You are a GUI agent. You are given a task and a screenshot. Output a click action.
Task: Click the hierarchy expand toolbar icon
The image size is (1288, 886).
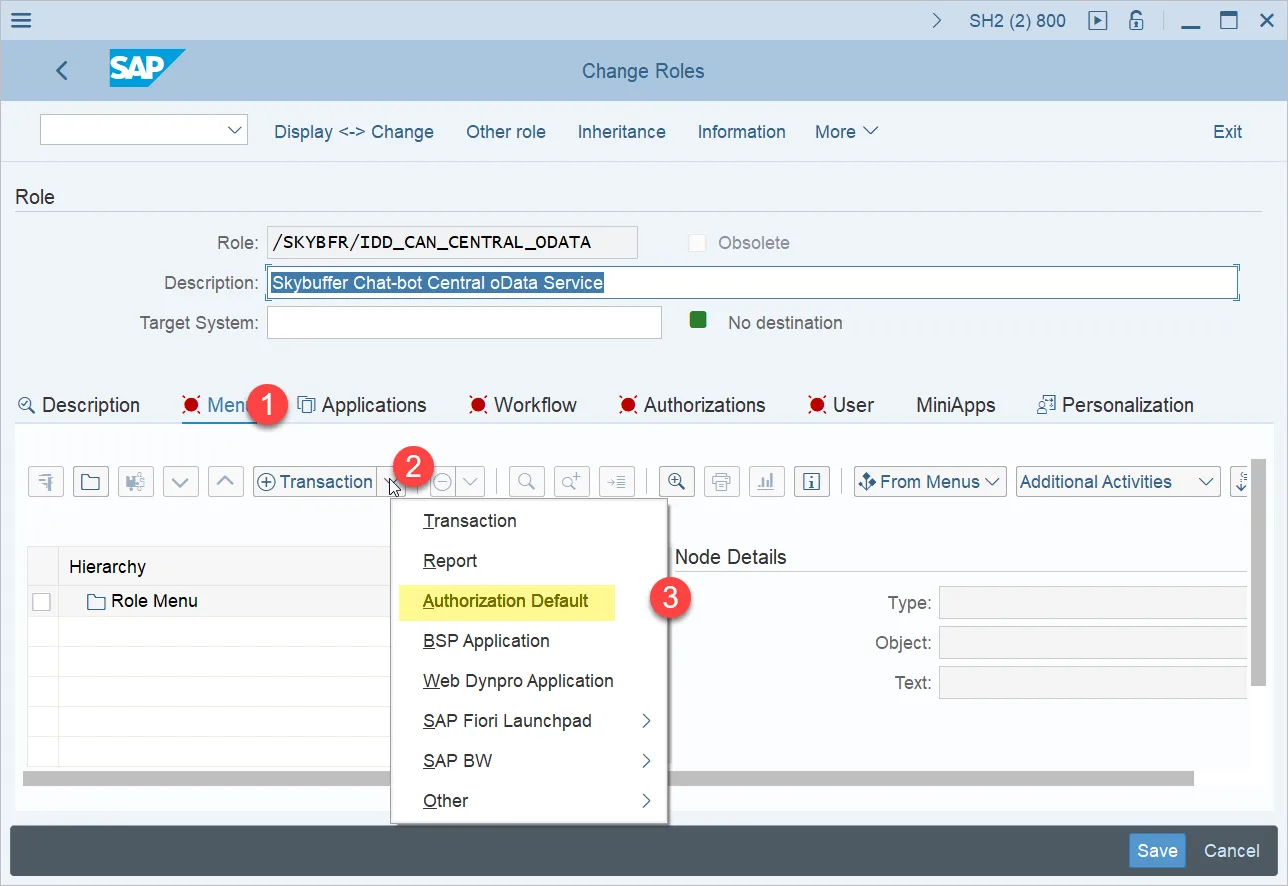tap(46, 482)
